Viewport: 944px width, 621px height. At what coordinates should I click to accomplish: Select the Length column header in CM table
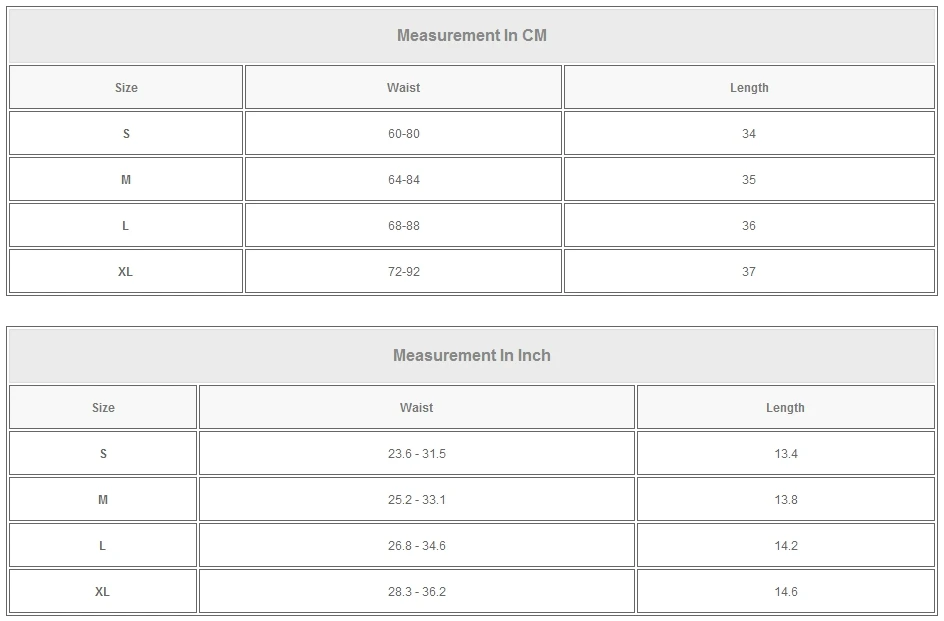[749, 88]
